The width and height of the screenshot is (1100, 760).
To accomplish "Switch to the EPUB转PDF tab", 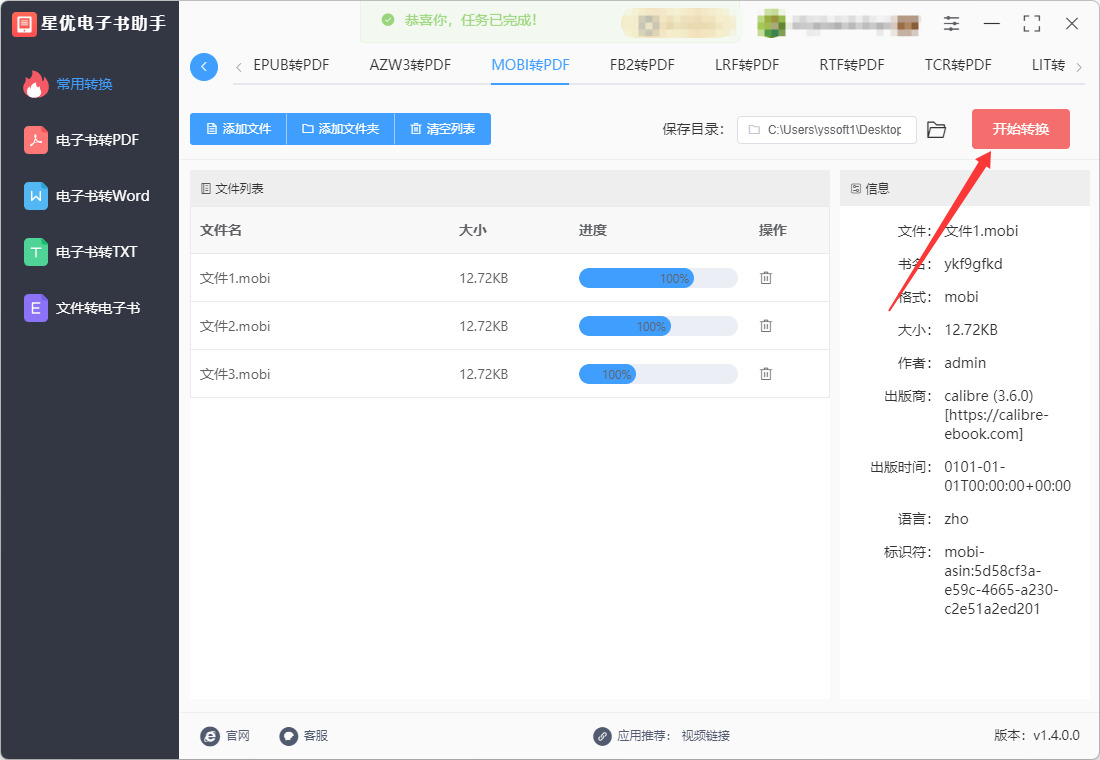I will pyautogui.click(x=291, y=65).
